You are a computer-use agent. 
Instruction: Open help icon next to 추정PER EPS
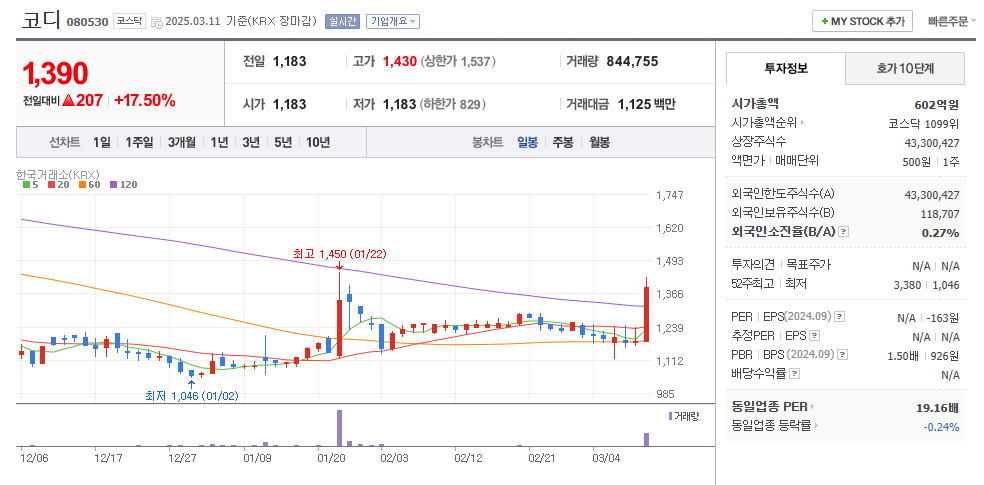pos(815,336)
